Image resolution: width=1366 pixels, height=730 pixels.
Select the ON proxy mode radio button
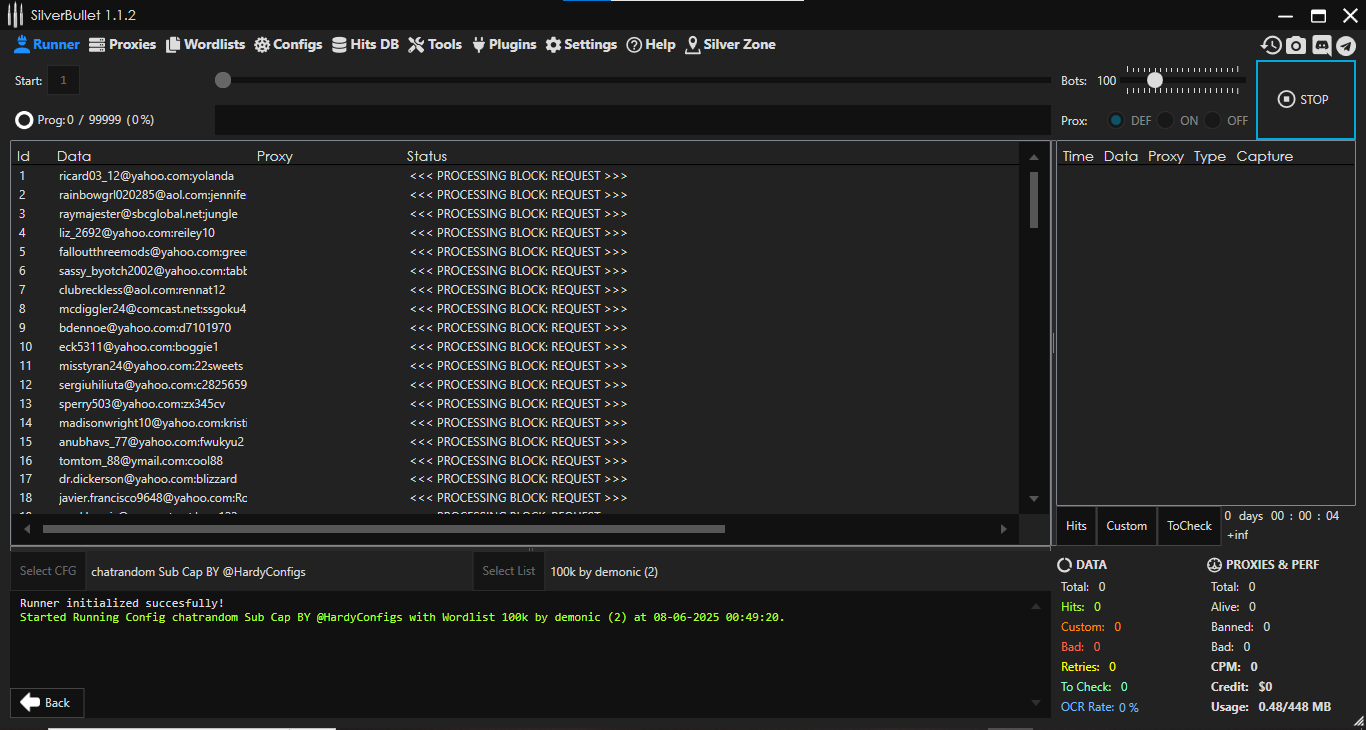(x=1166, y=120)
